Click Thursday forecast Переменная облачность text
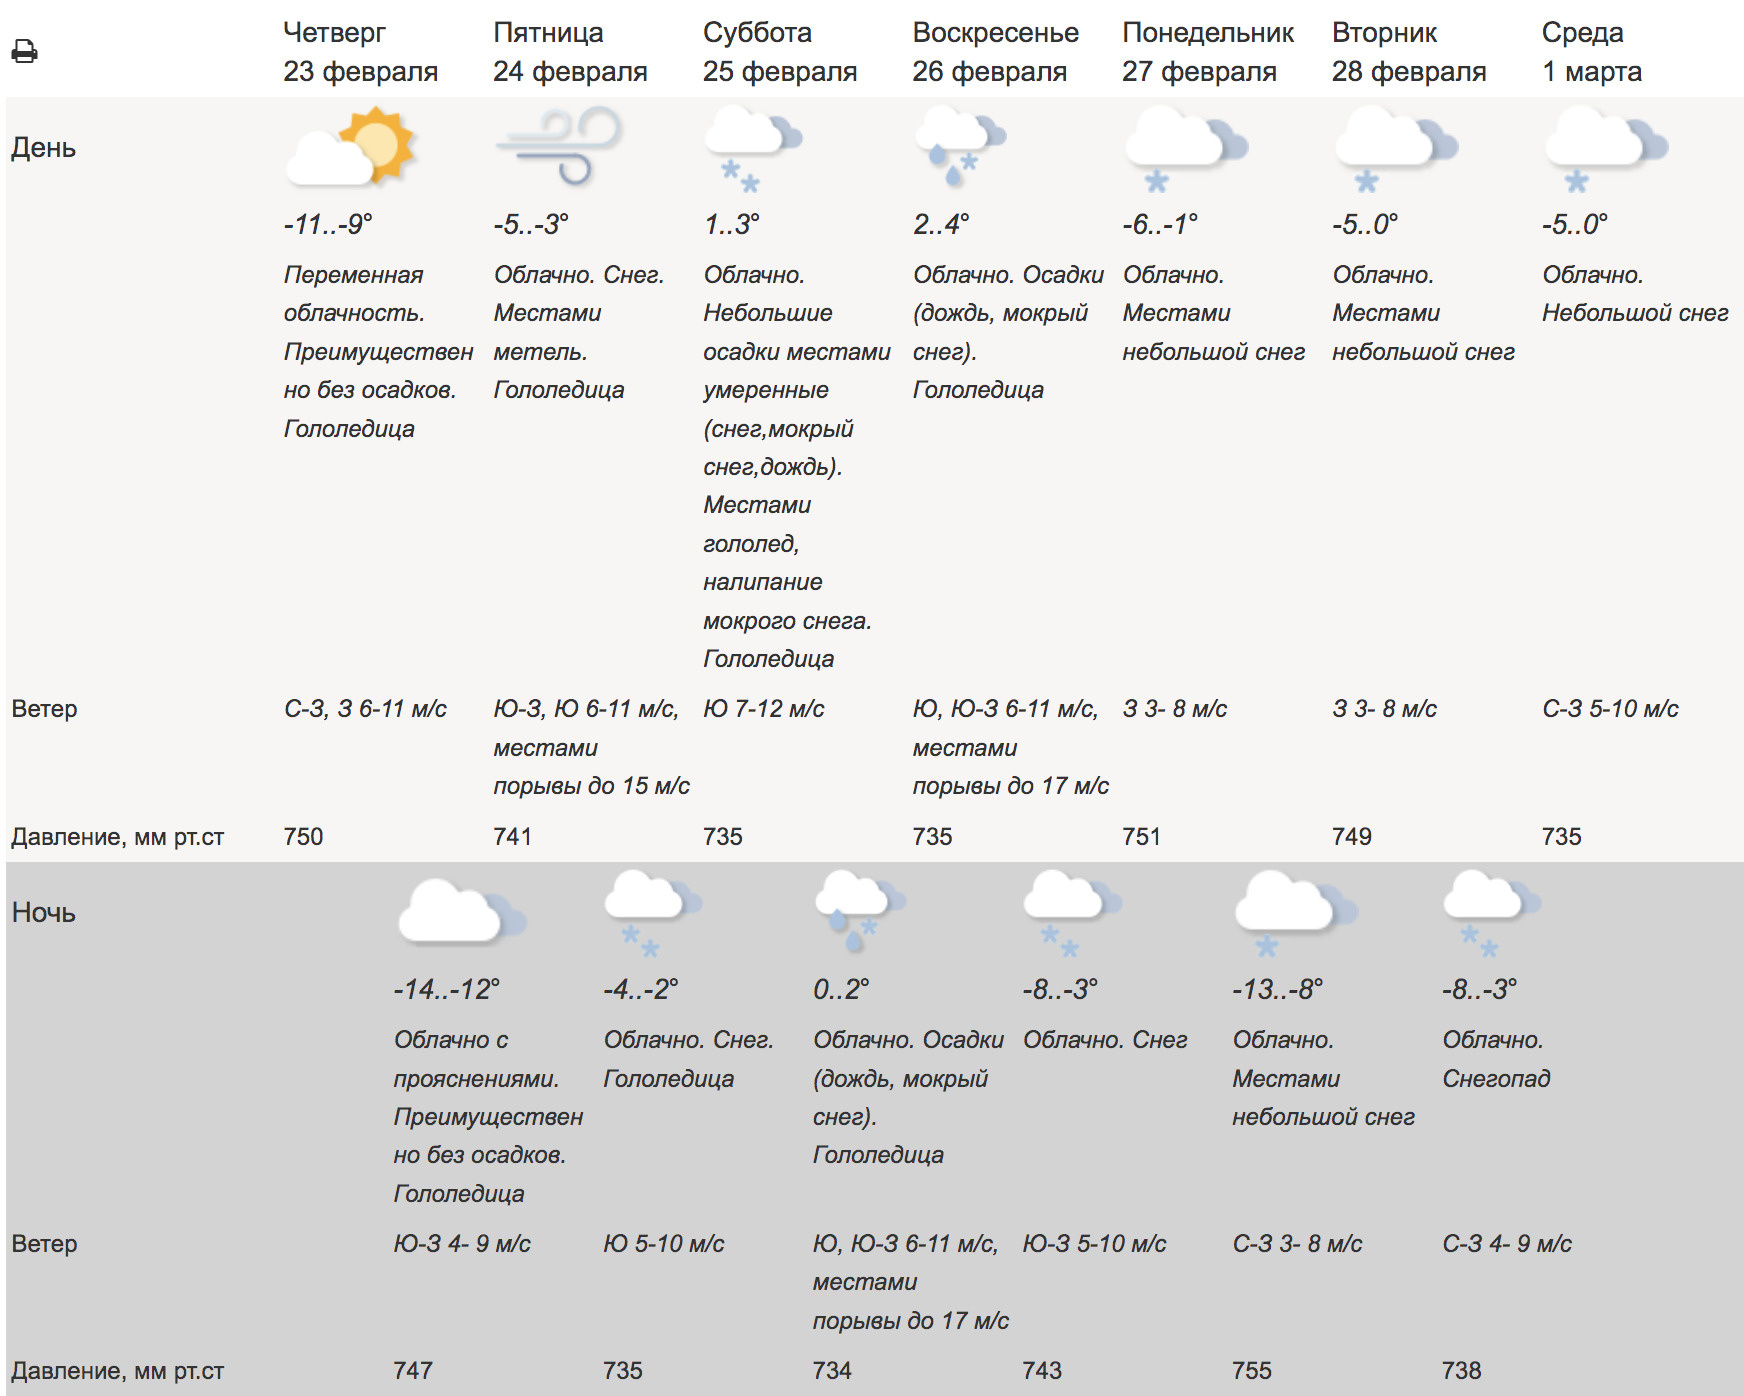This screenshot has width=1744, height=1396. (x=354, y=294)
